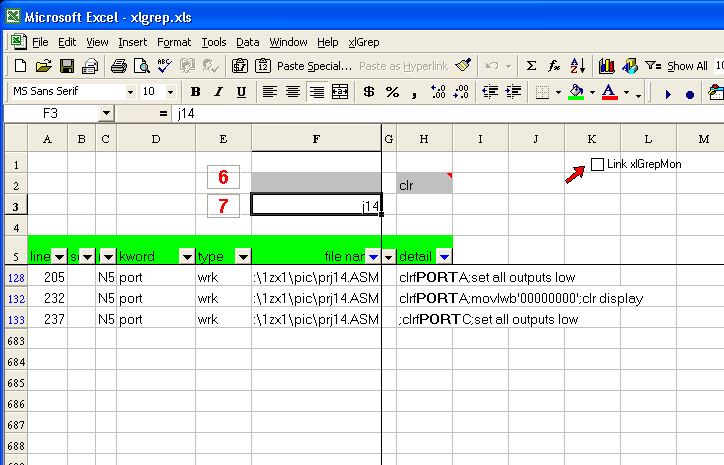Toggle Bold formatting button

(196, 92)
